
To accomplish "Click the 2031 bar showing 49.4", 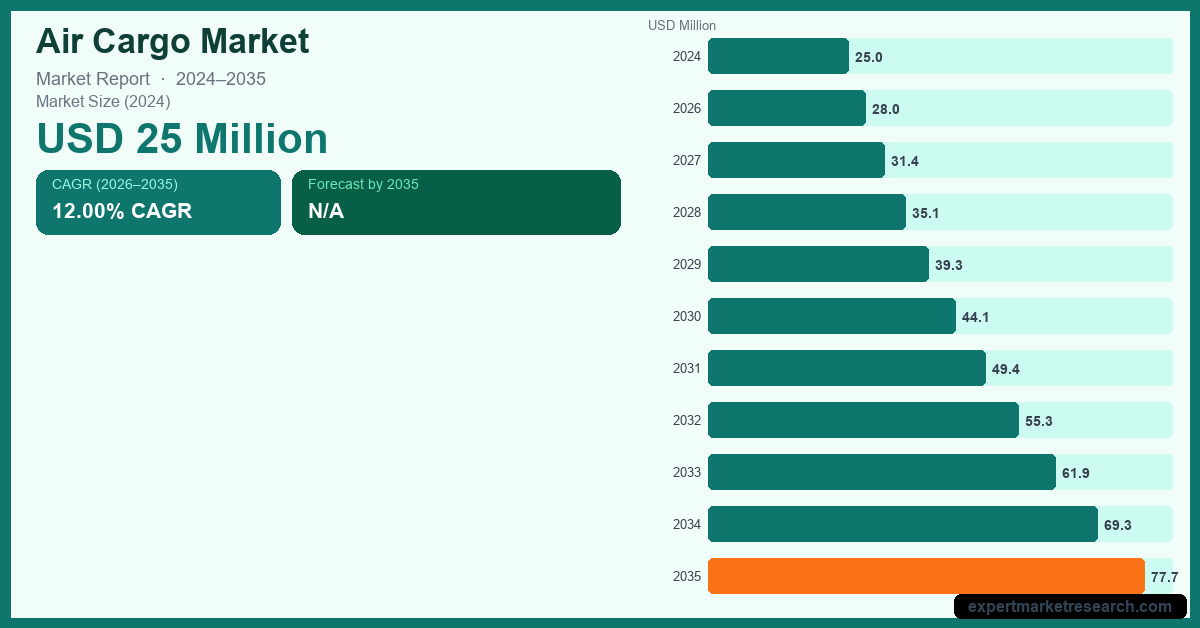I will click(x=847, y=368).
